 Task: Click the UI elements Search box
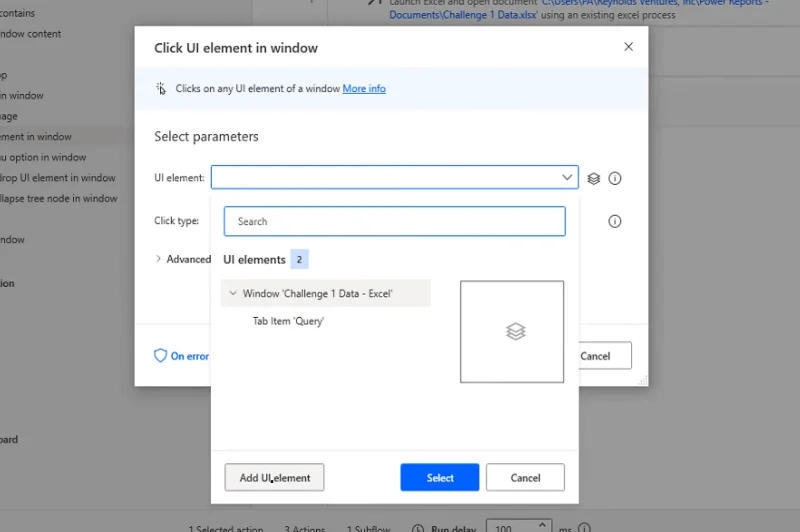(394, 221)
